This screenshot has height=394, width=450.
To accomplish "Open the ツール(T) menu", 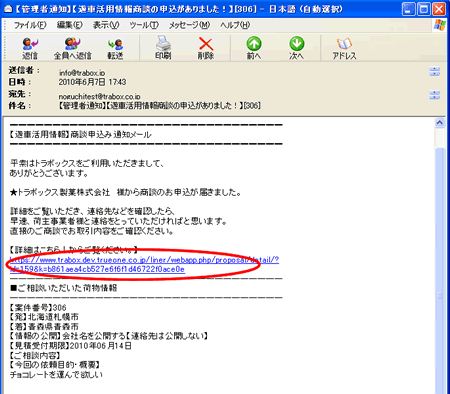I will [x=144, y=25].
